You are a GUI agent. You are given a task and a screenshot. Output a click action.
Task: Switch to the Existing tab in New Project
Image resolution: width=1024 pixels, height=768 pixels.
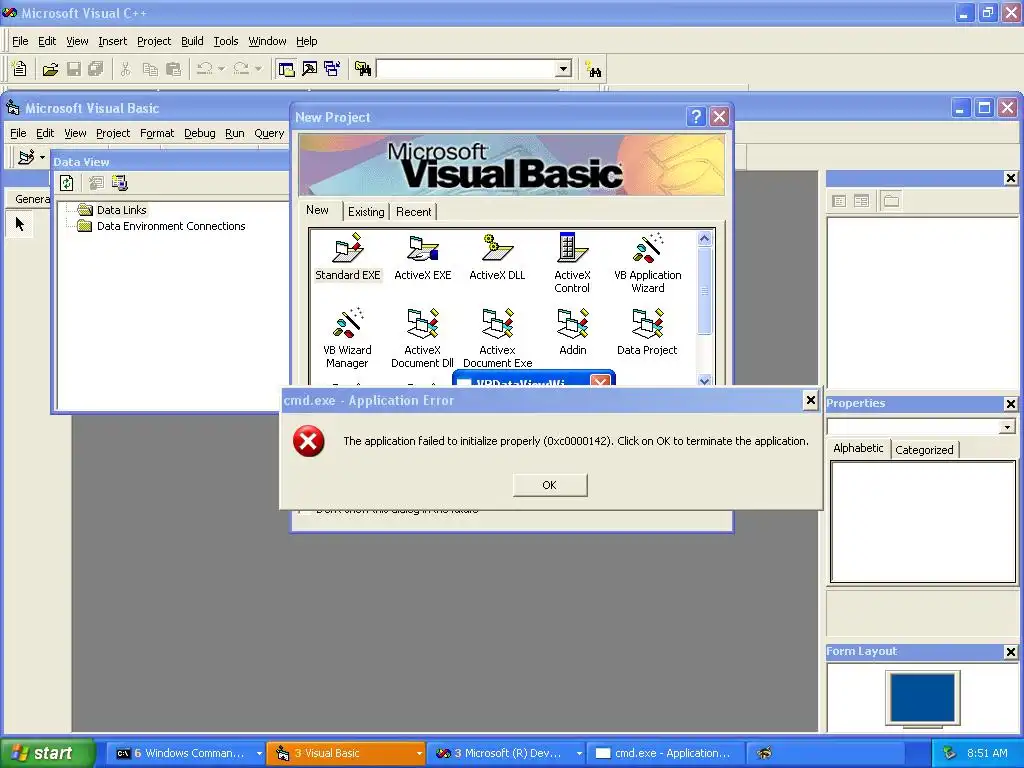[366, 212]
